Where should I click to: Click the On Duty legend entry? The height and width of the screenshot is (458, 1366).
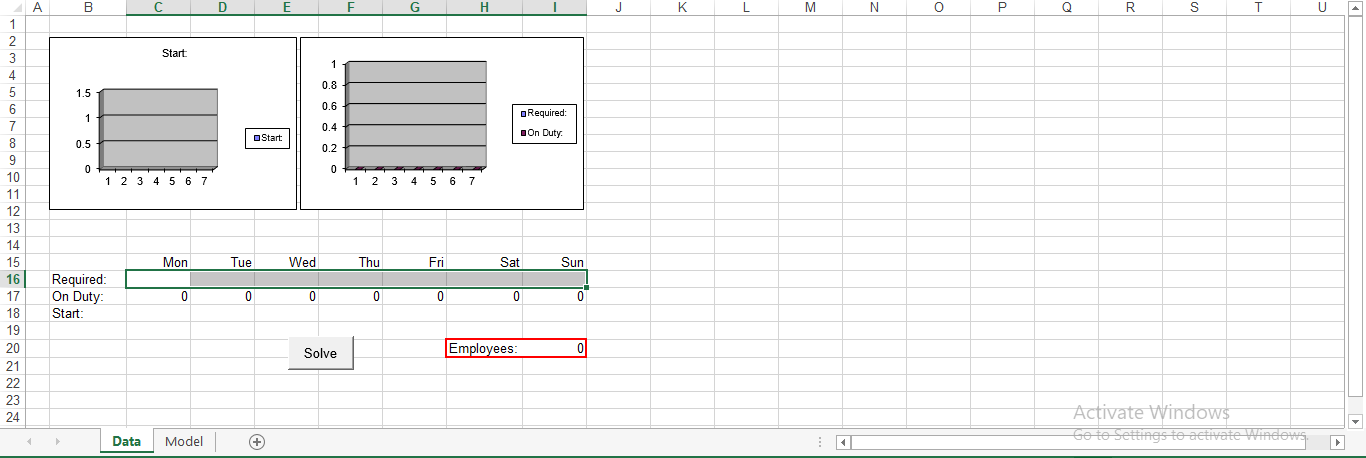click(542, 133)
